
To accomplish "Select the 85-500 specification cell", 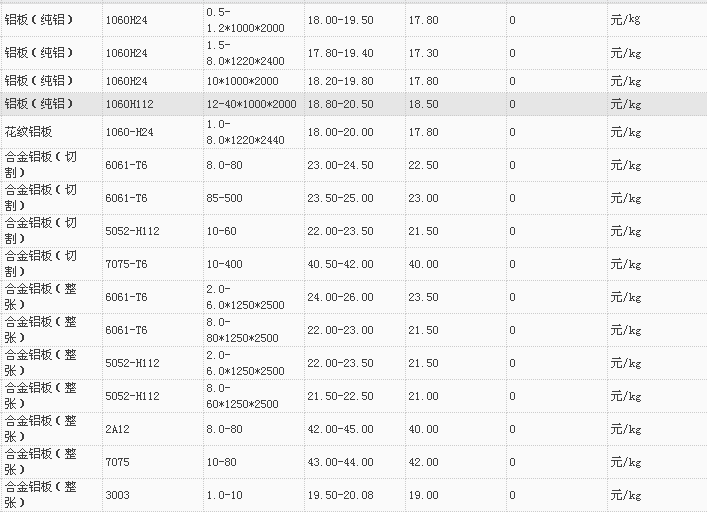I will pyautogui.click(x=223, y=198).
